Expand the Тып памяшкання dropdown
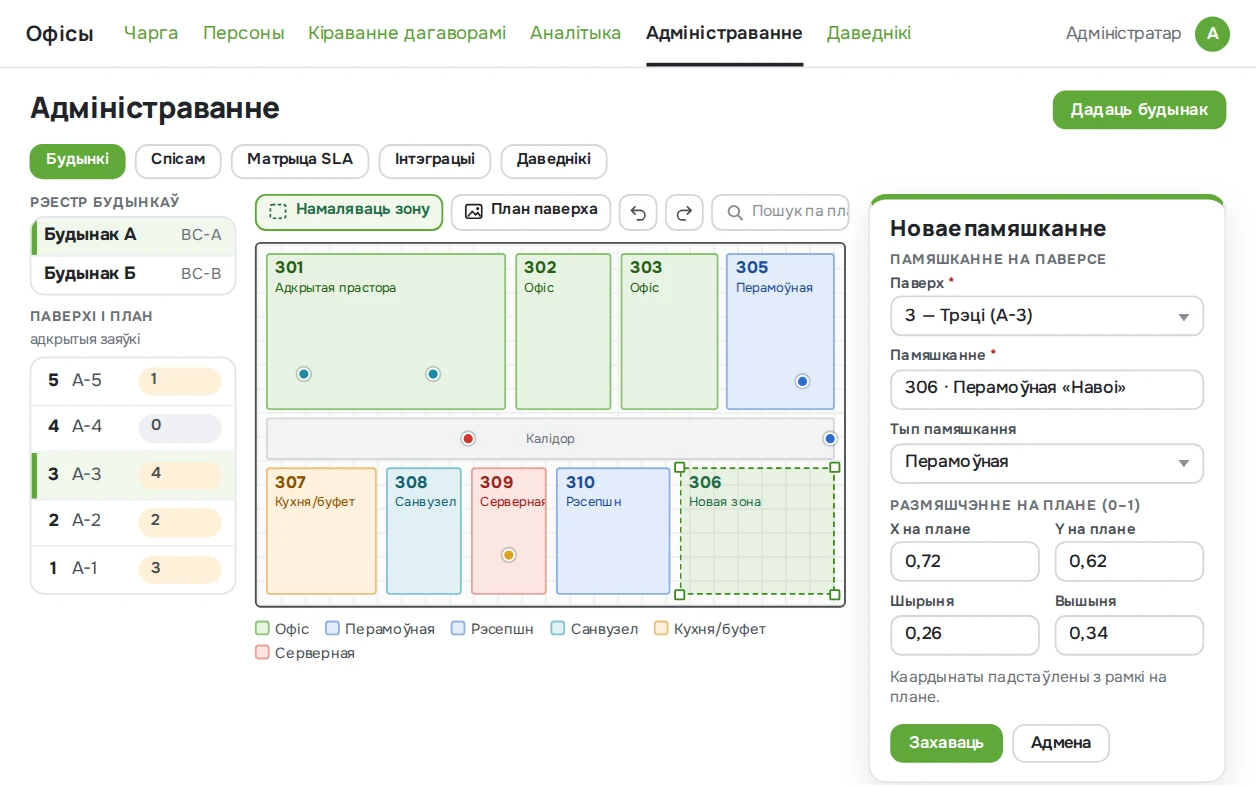Viewport: 1256px width, 786px height. (1047, 462)
